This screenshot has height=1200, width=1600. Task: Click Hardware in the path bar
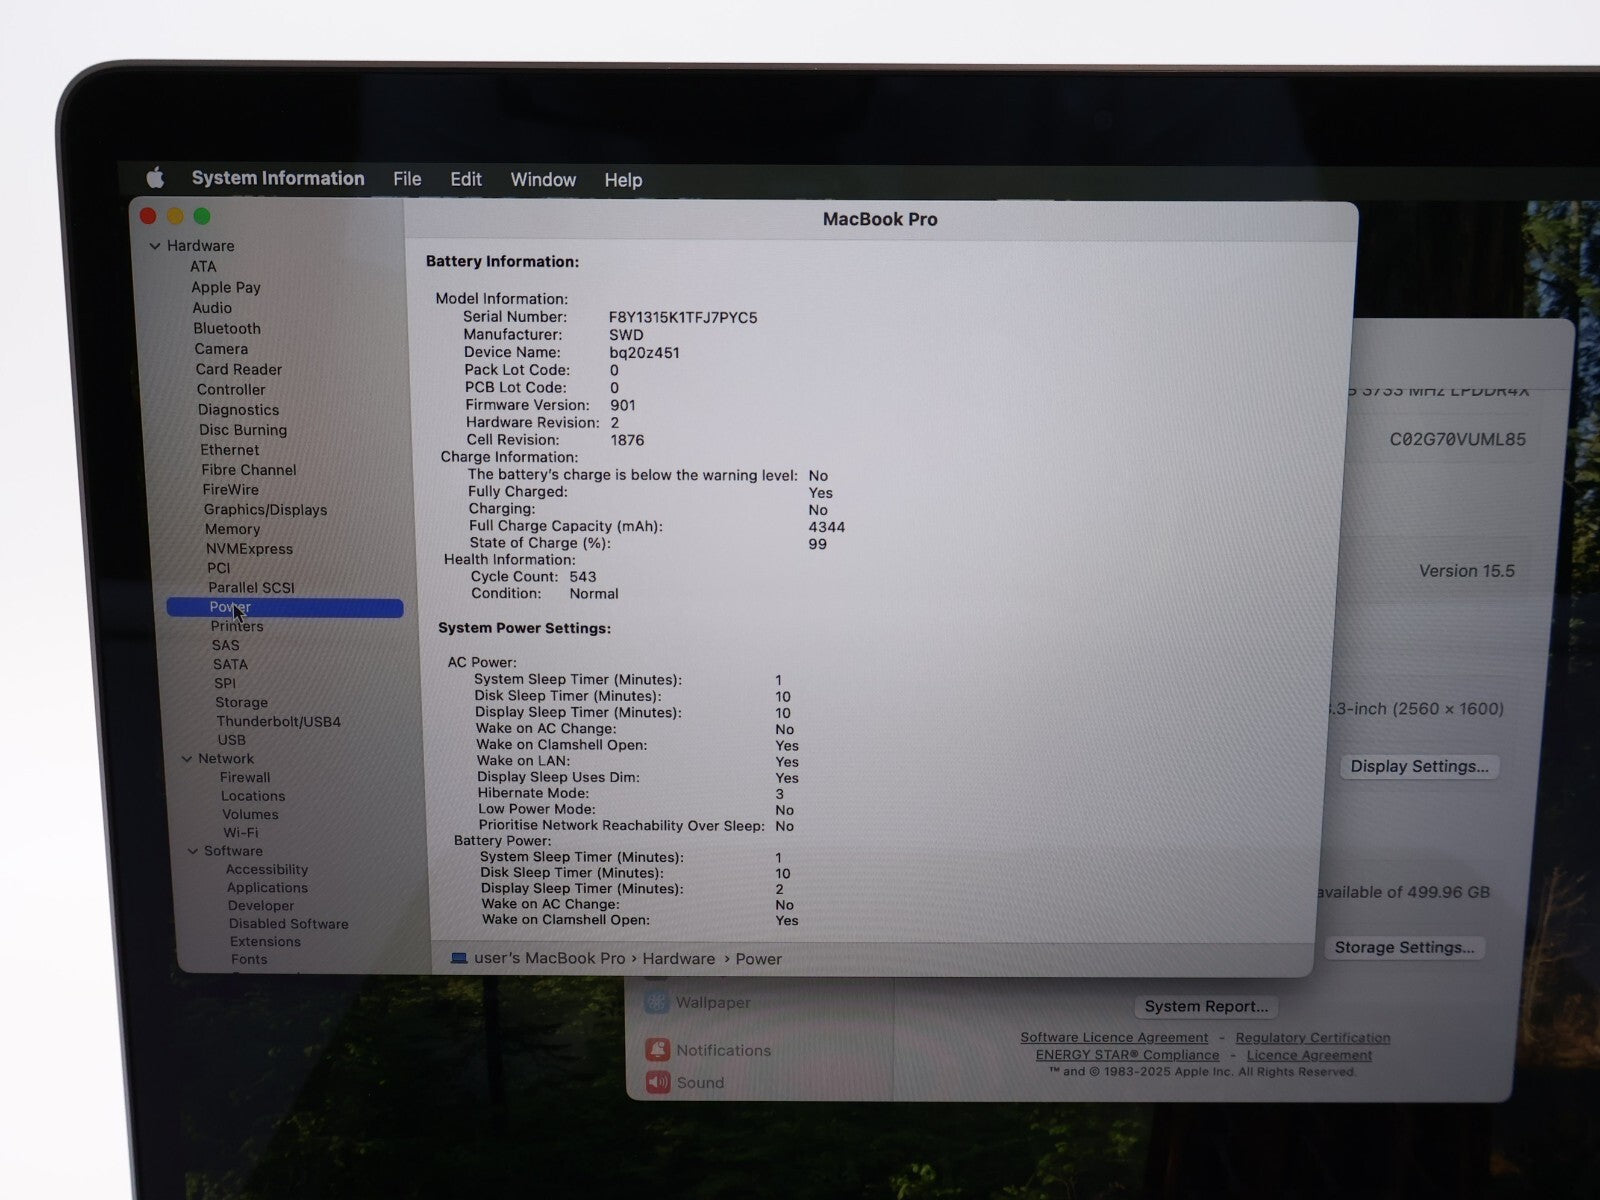click(x=679, y=958)
